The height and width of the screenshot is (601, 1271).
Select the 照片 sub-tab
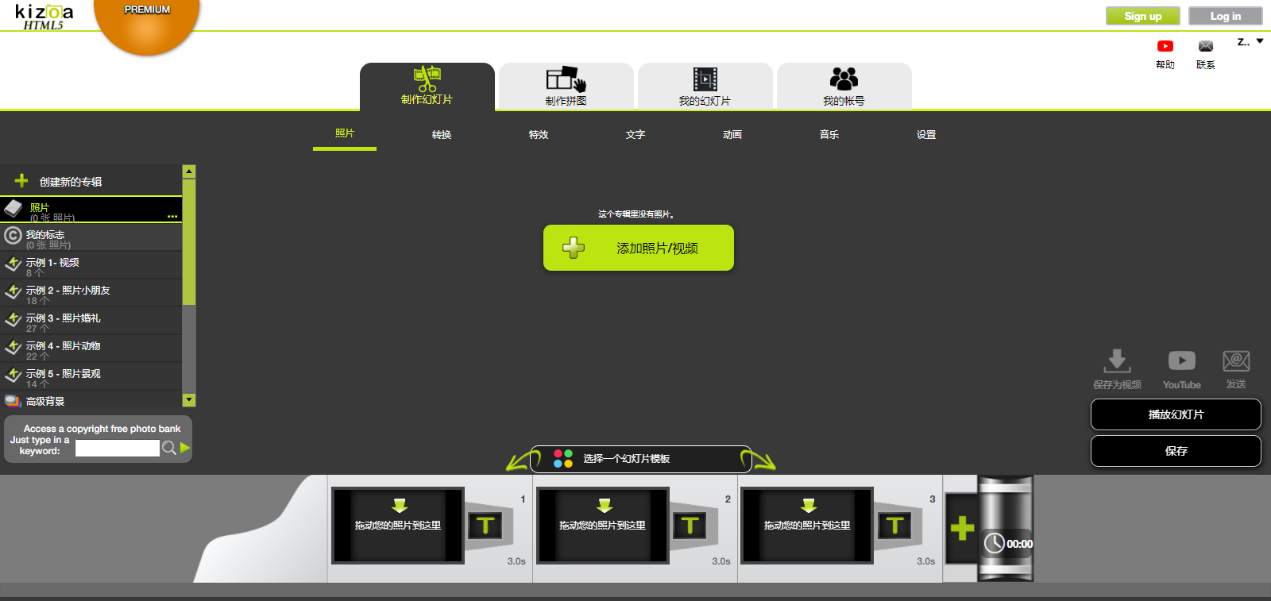click(344, 134)
